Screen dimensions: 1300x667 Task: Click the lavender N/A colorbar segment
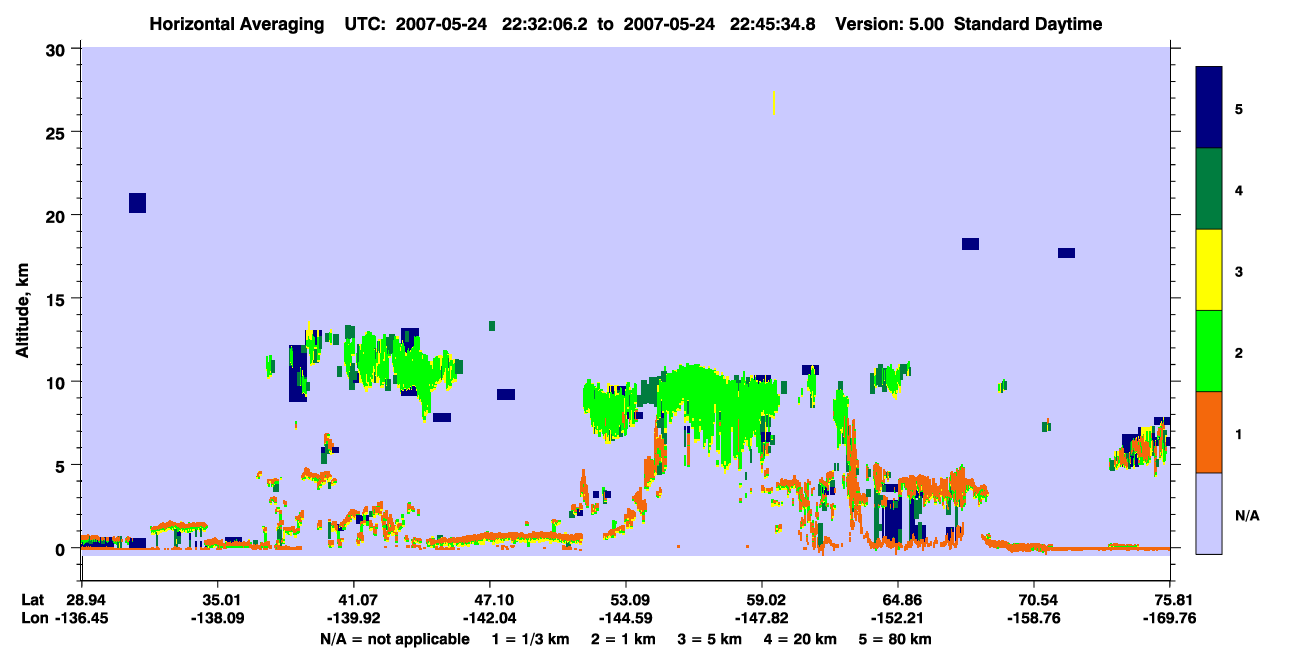tap(1209, 513)
